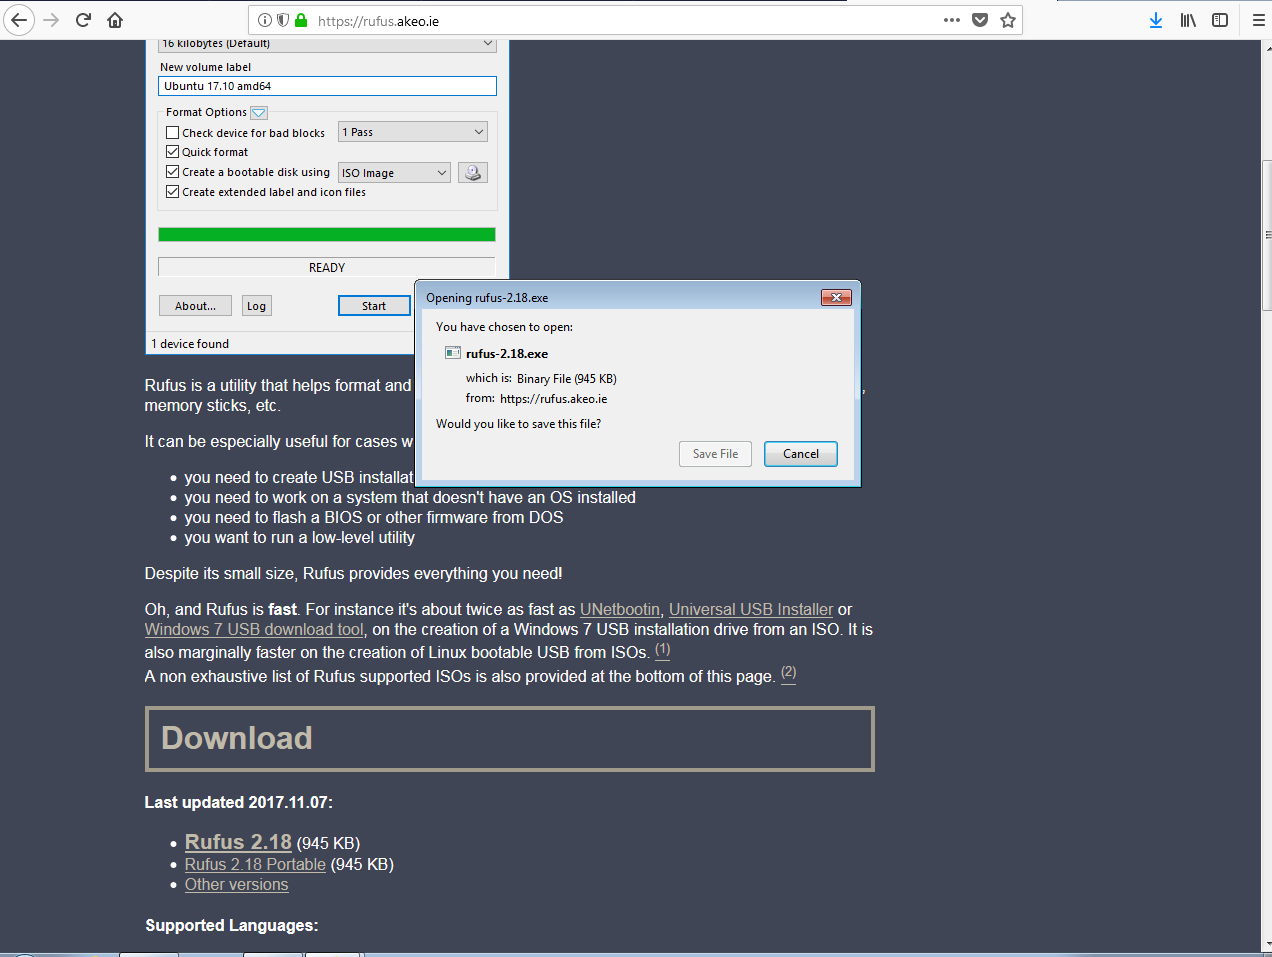Open Other versions link
1272x957 pixels.
click(x=236, y=885)
